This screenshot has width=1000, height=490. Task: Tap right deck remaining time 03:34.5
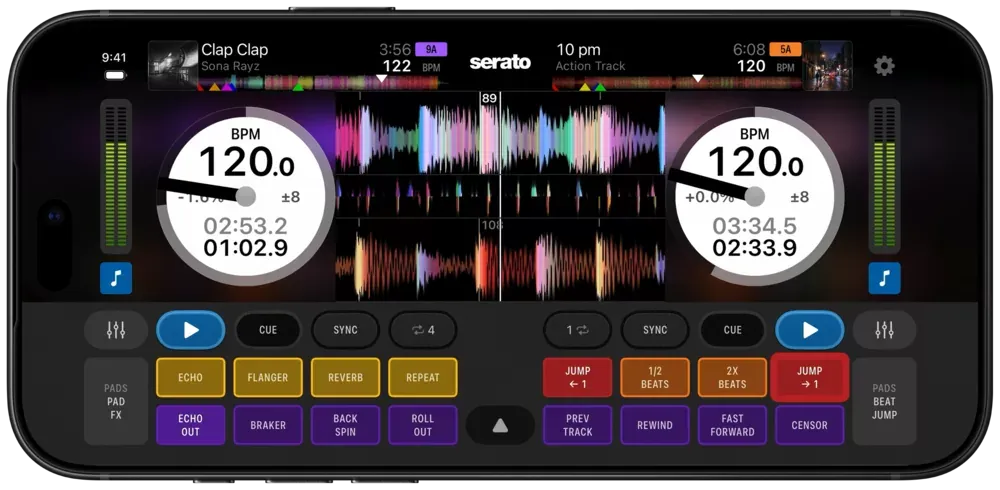click(x=754, y=226)
